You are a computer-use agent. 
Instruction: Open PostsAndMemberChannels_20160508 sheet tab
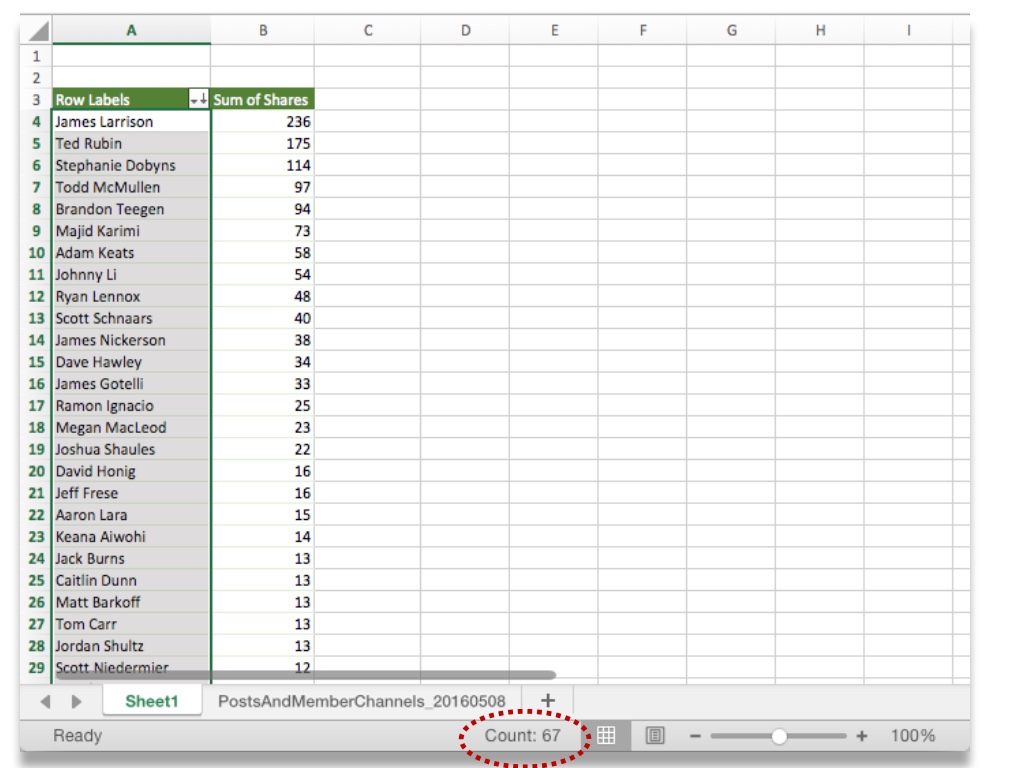(362, 701)
